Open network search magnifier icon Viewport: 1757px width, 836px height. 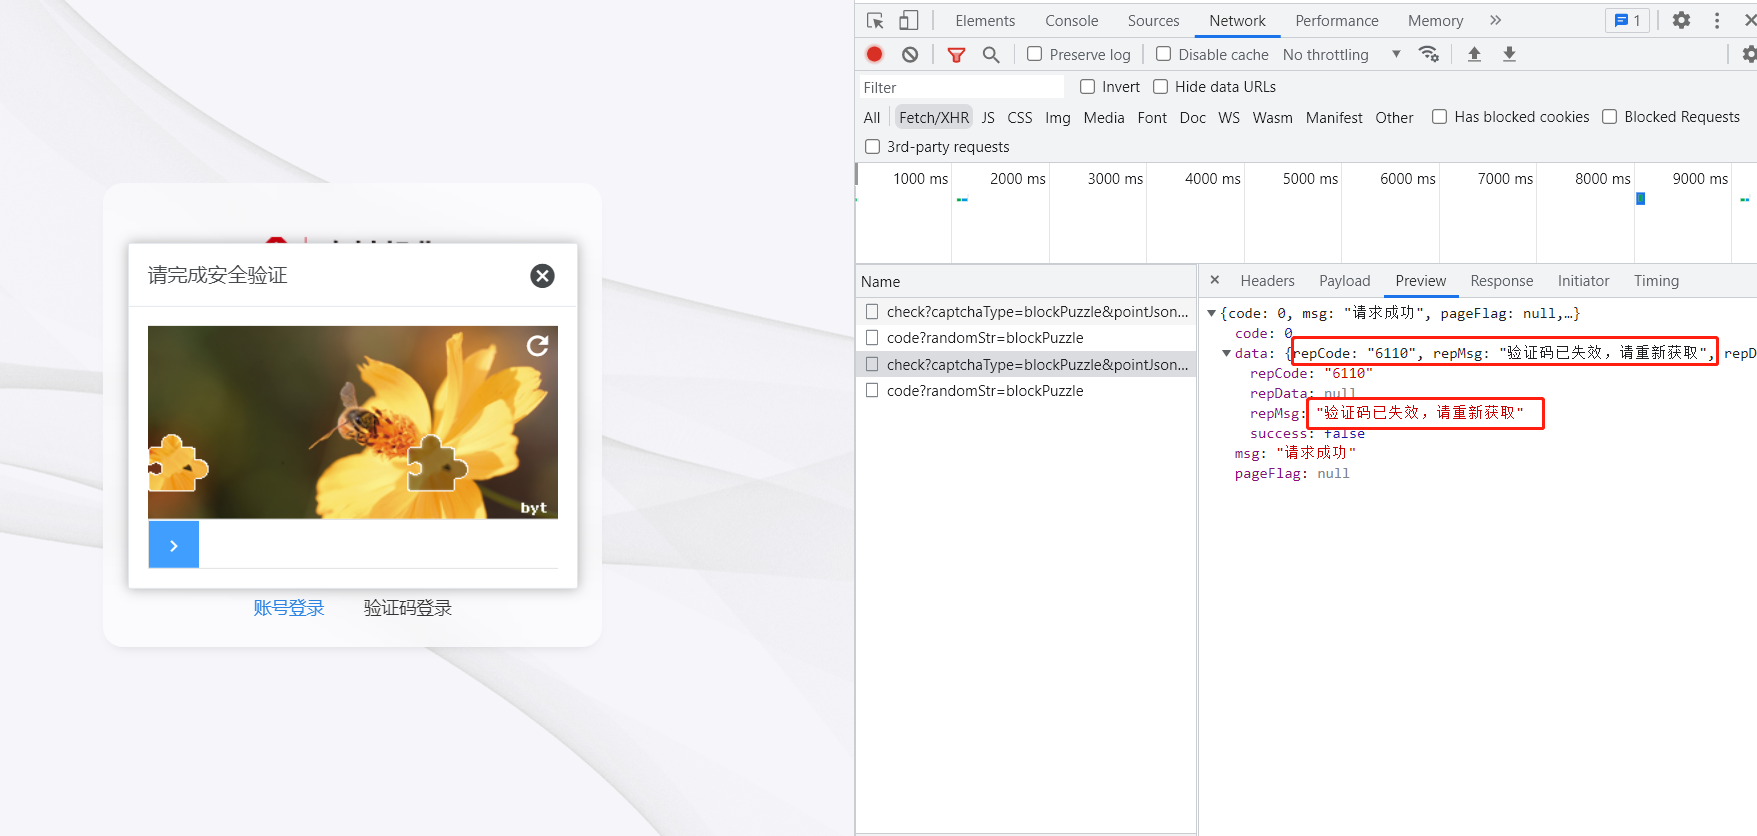(991, 55)
